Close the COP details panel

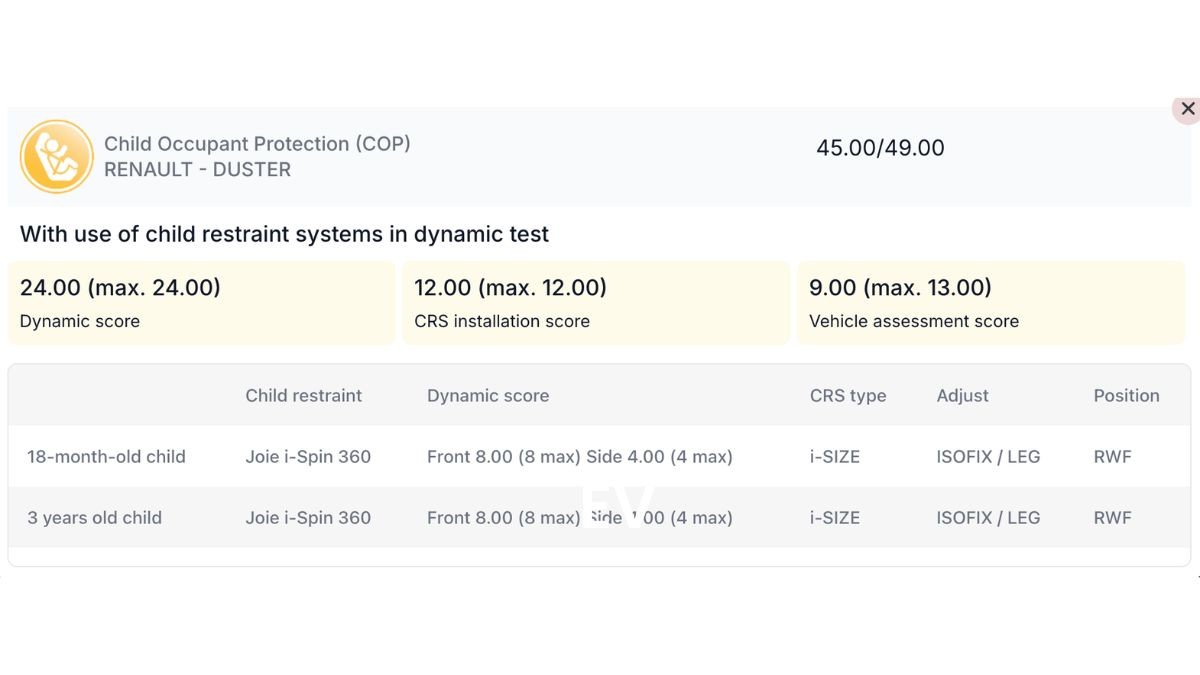(x=1187, y=109)
